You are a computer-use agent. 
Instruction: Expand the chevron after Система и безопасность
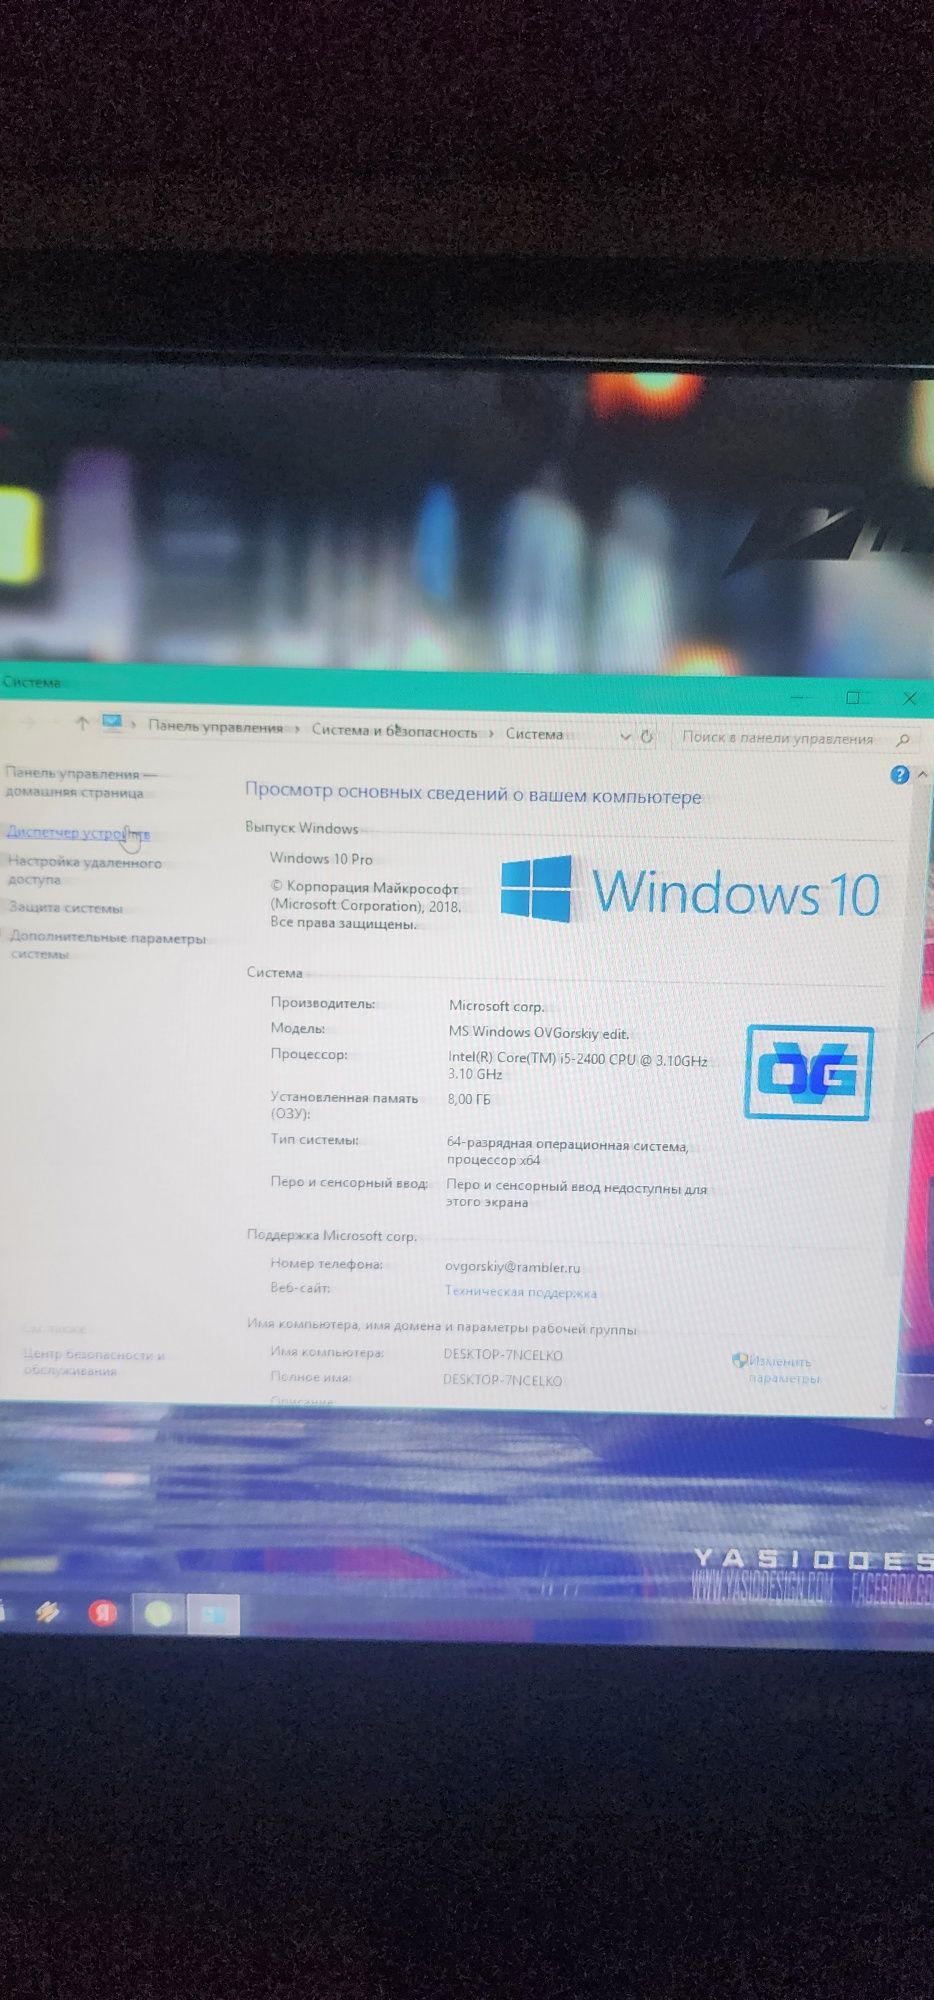point(491,733)
